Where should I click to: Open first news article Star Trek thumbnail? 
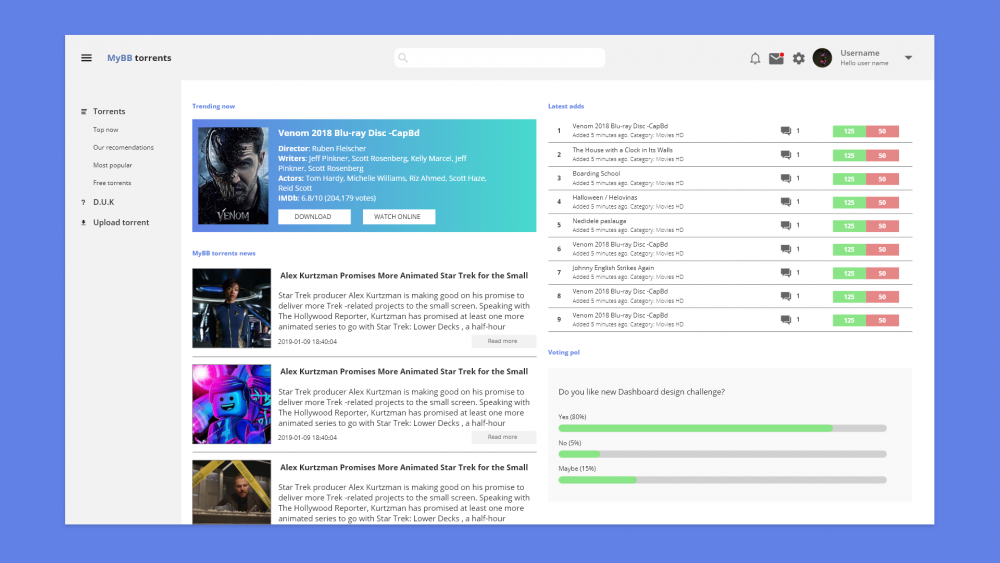[x=232, y=308]
